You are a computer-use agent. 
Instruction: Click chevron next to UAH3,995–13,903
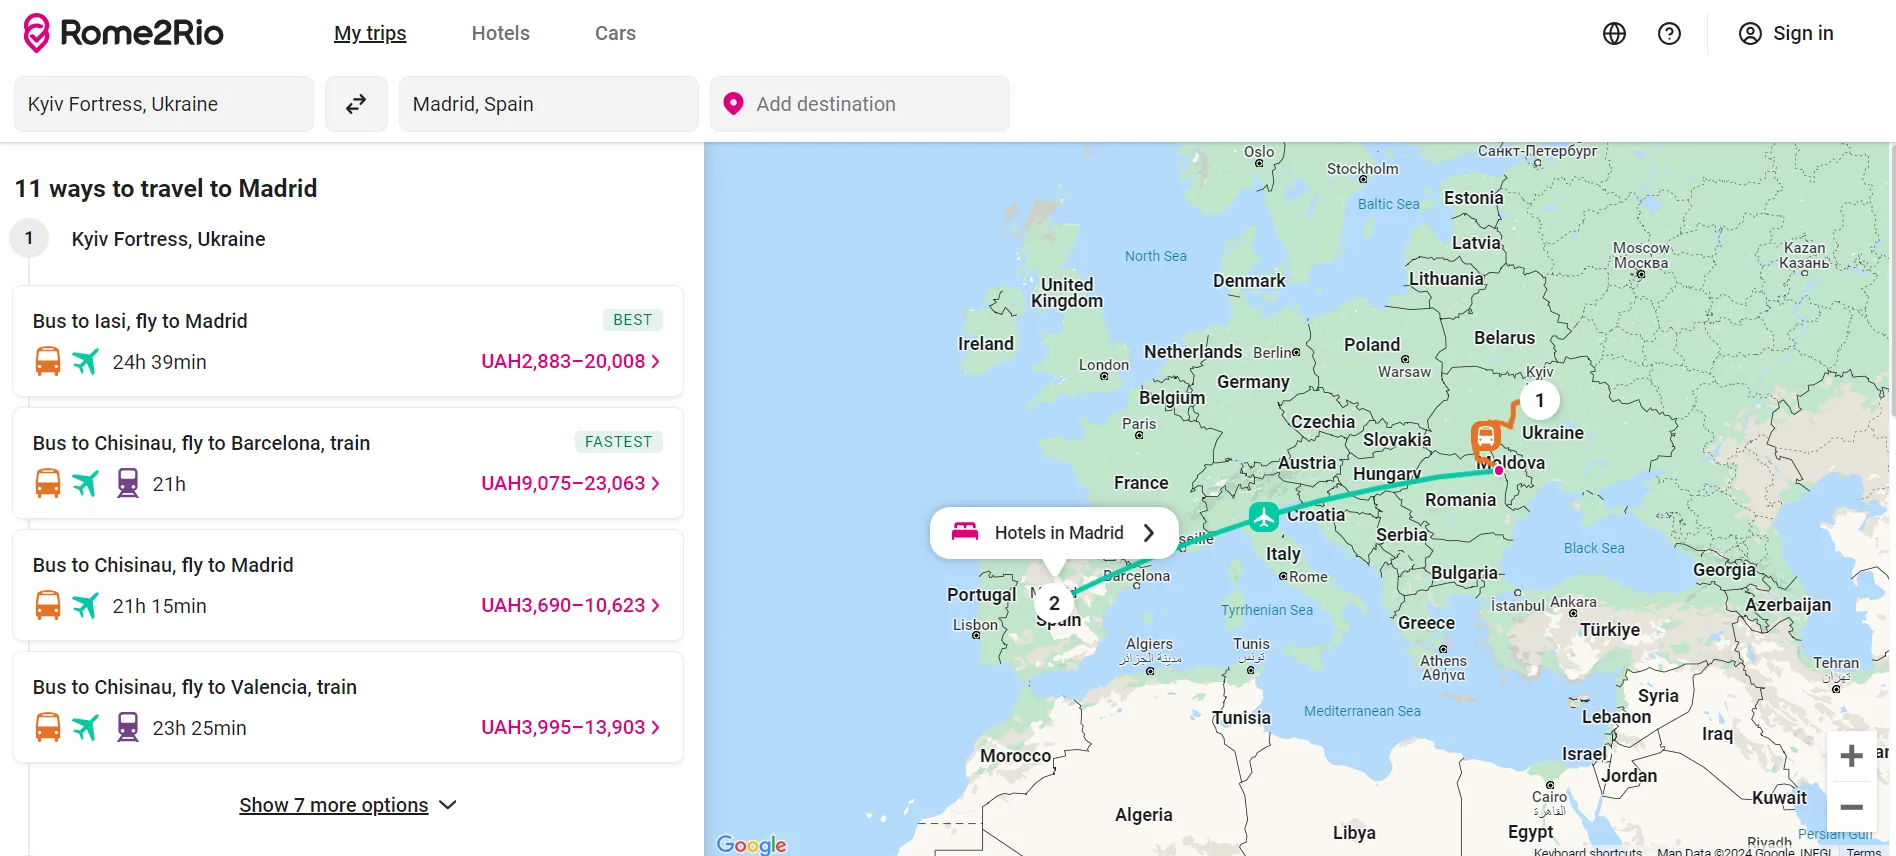click(656, 727)
